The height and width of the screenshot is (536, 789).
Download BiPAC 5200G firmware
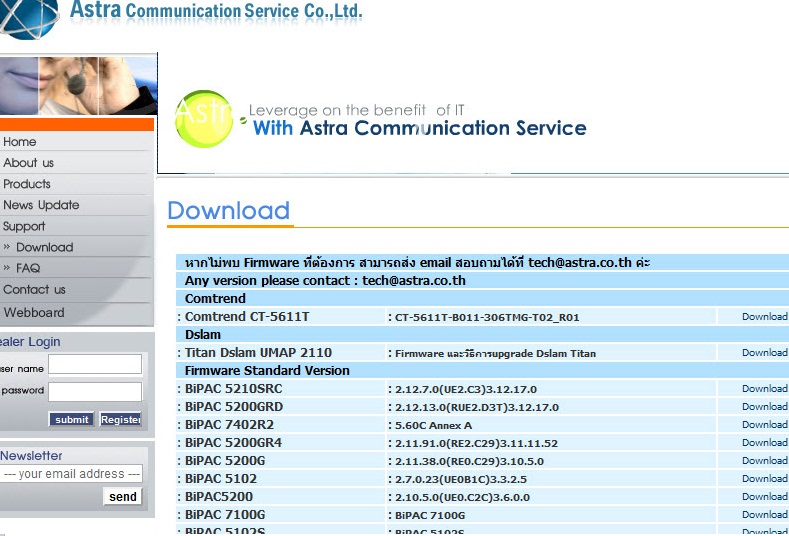coord(764,461)
